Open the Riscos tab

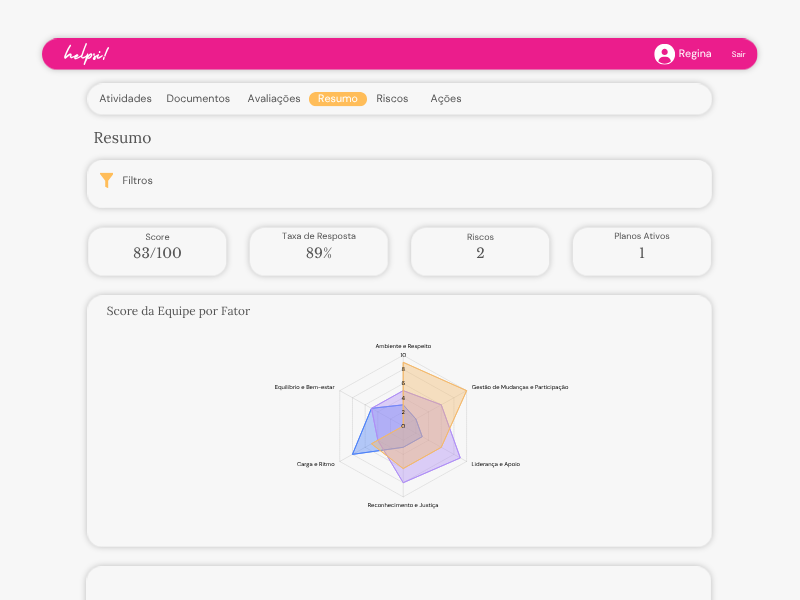[392, 99]
